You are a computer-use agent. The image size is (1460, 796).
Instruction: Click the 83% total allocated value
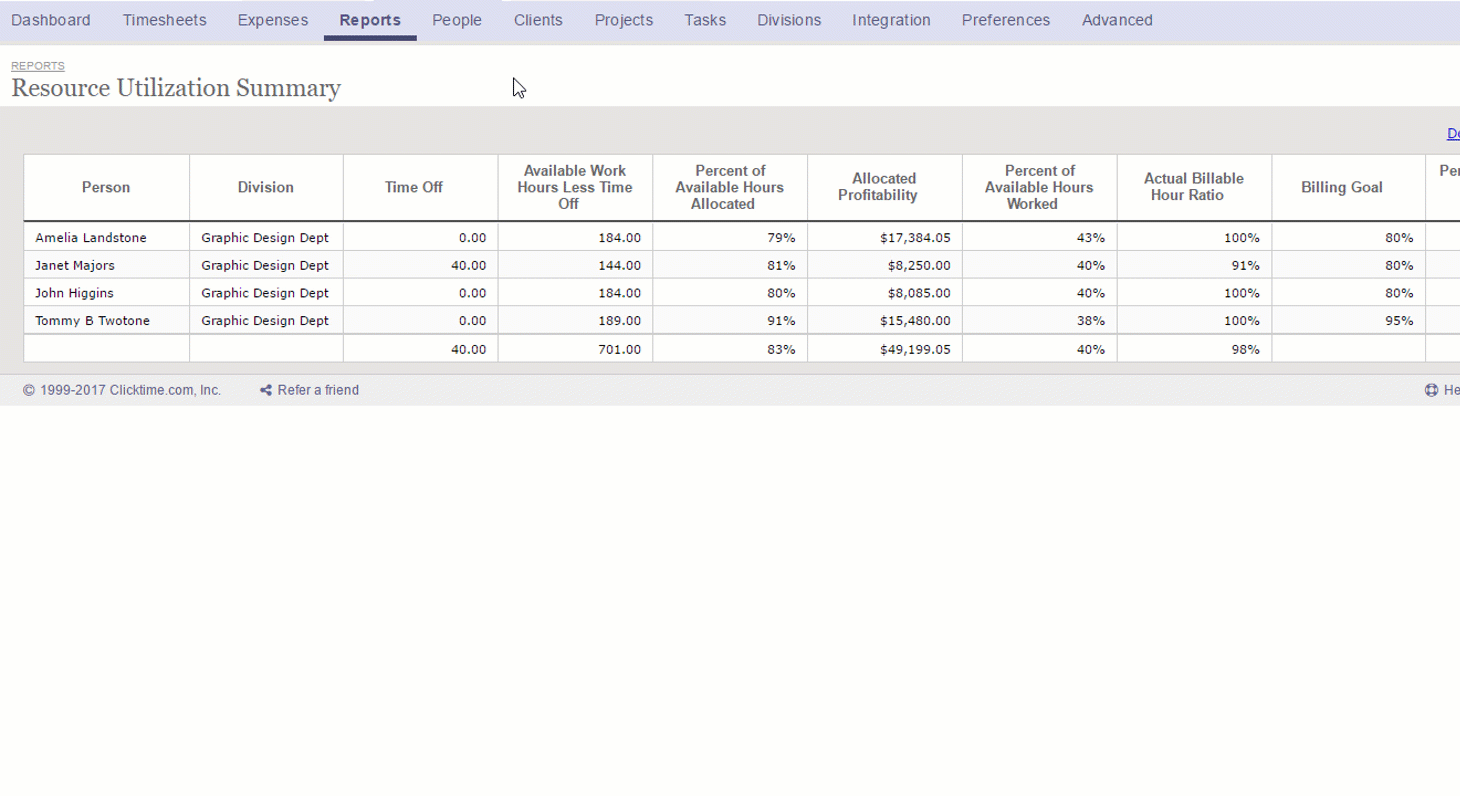(781, 350)
